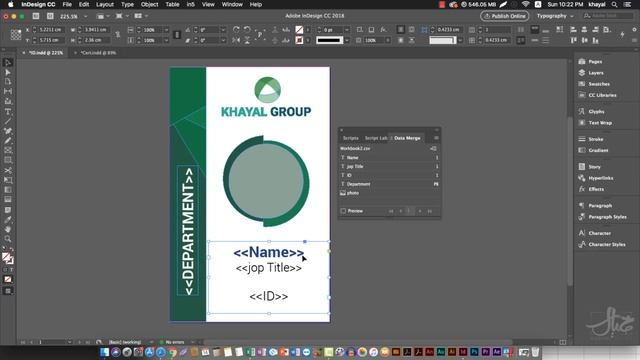Go to last record in Data Merge
The height and width of the screenshot is (360, 640).
click(429, 211)
